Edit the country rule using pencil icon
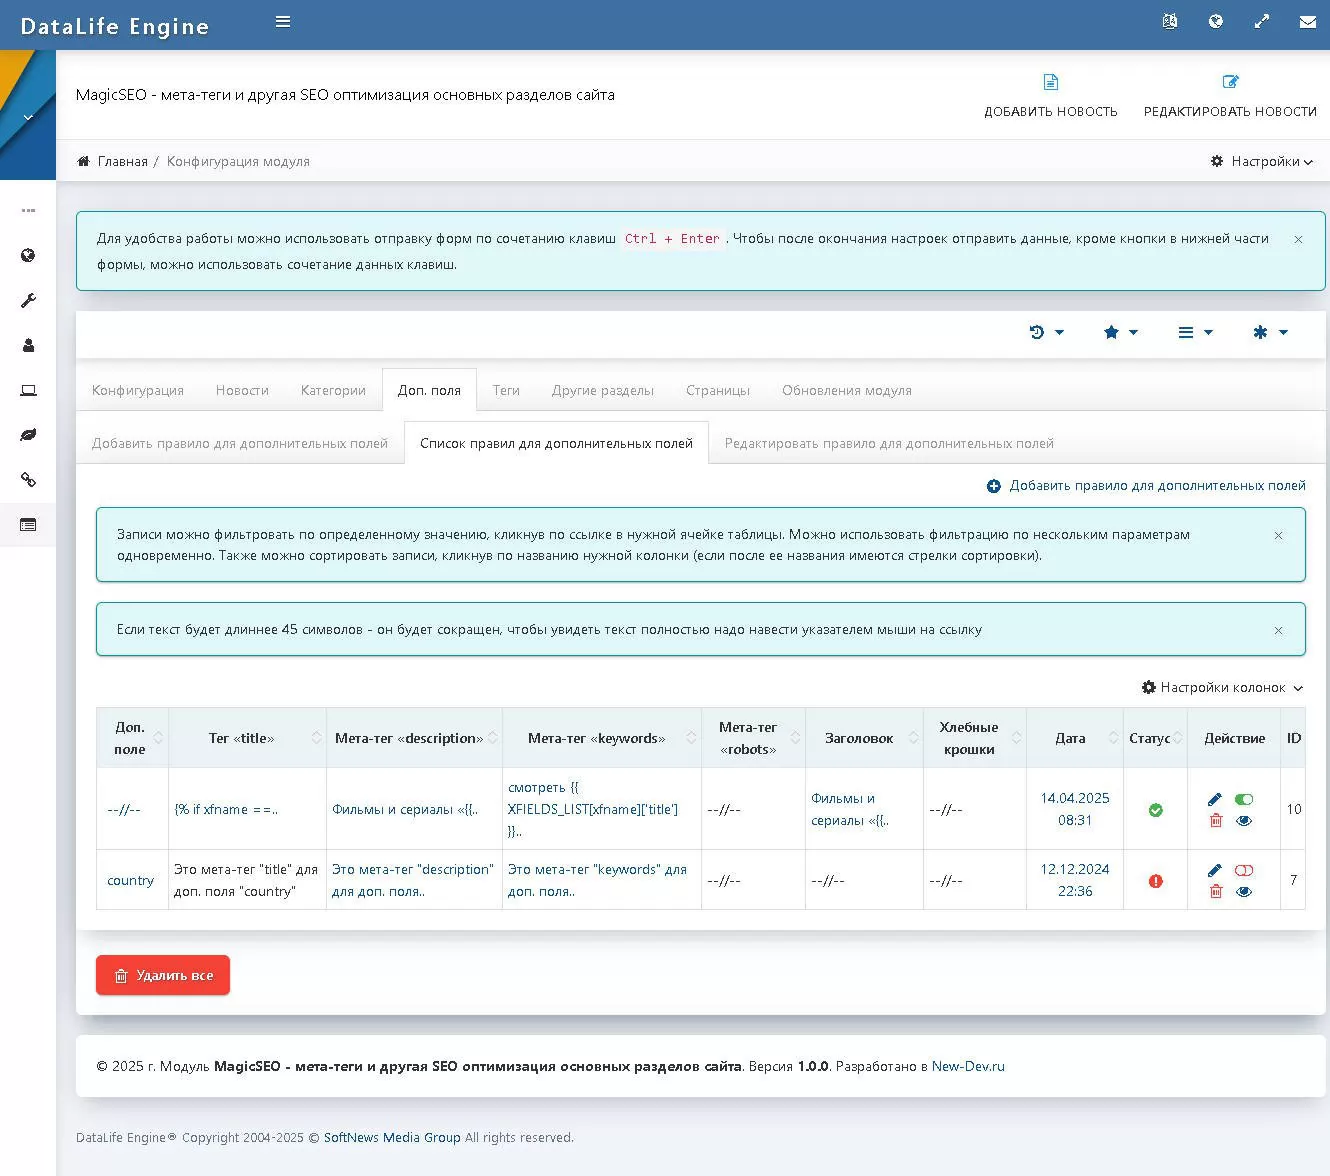 pyautogui.click(x=1215, y=870)
